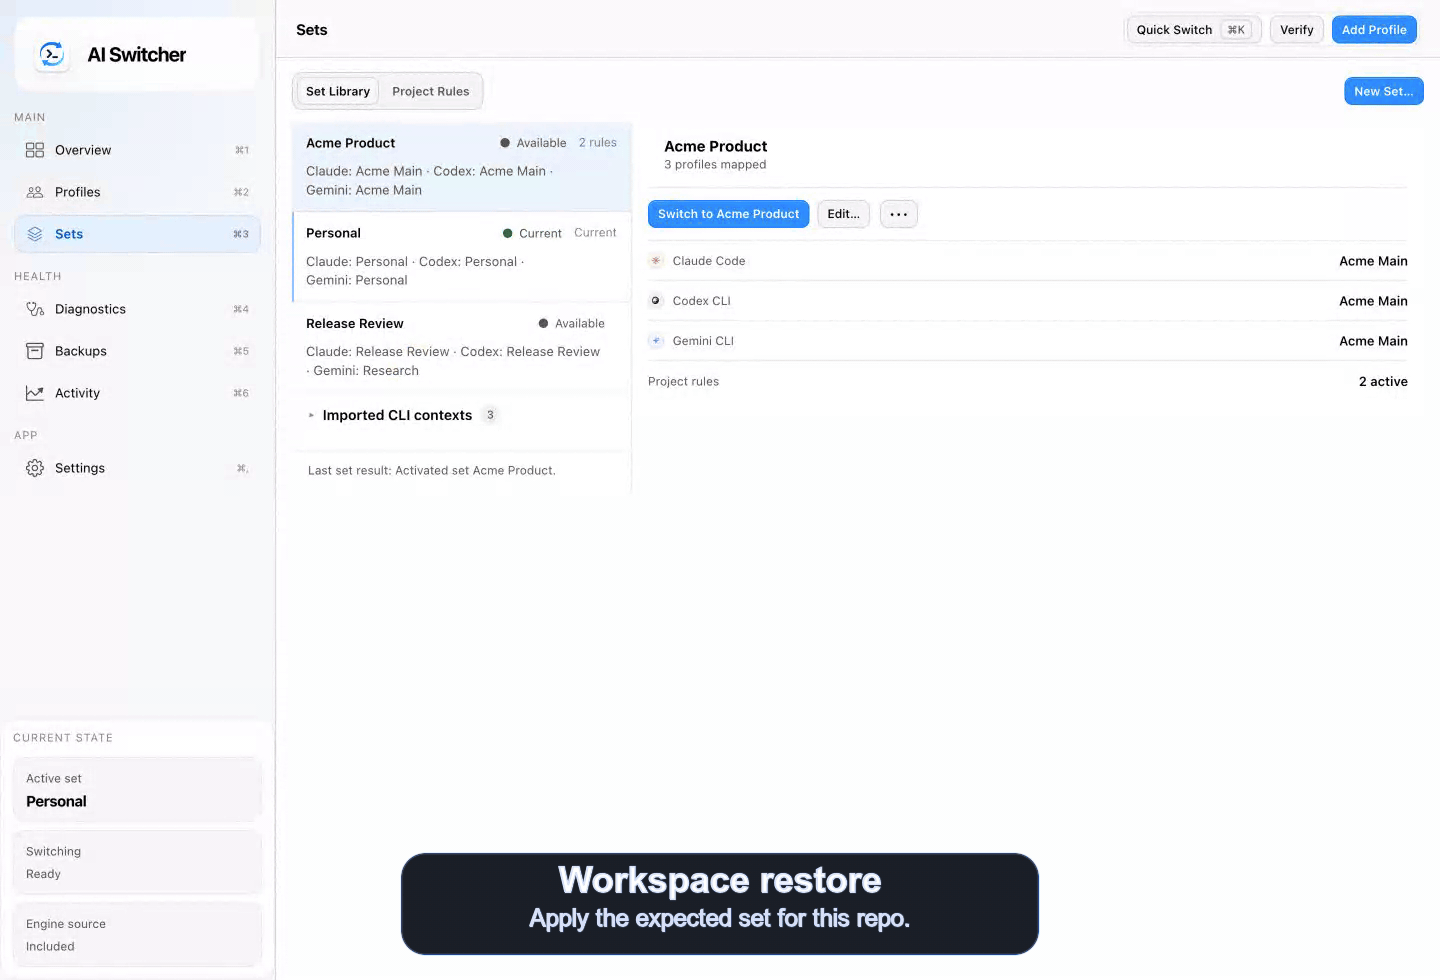
Task: Click the Claude Code icon in mapping list
Action: pos(656,261)
